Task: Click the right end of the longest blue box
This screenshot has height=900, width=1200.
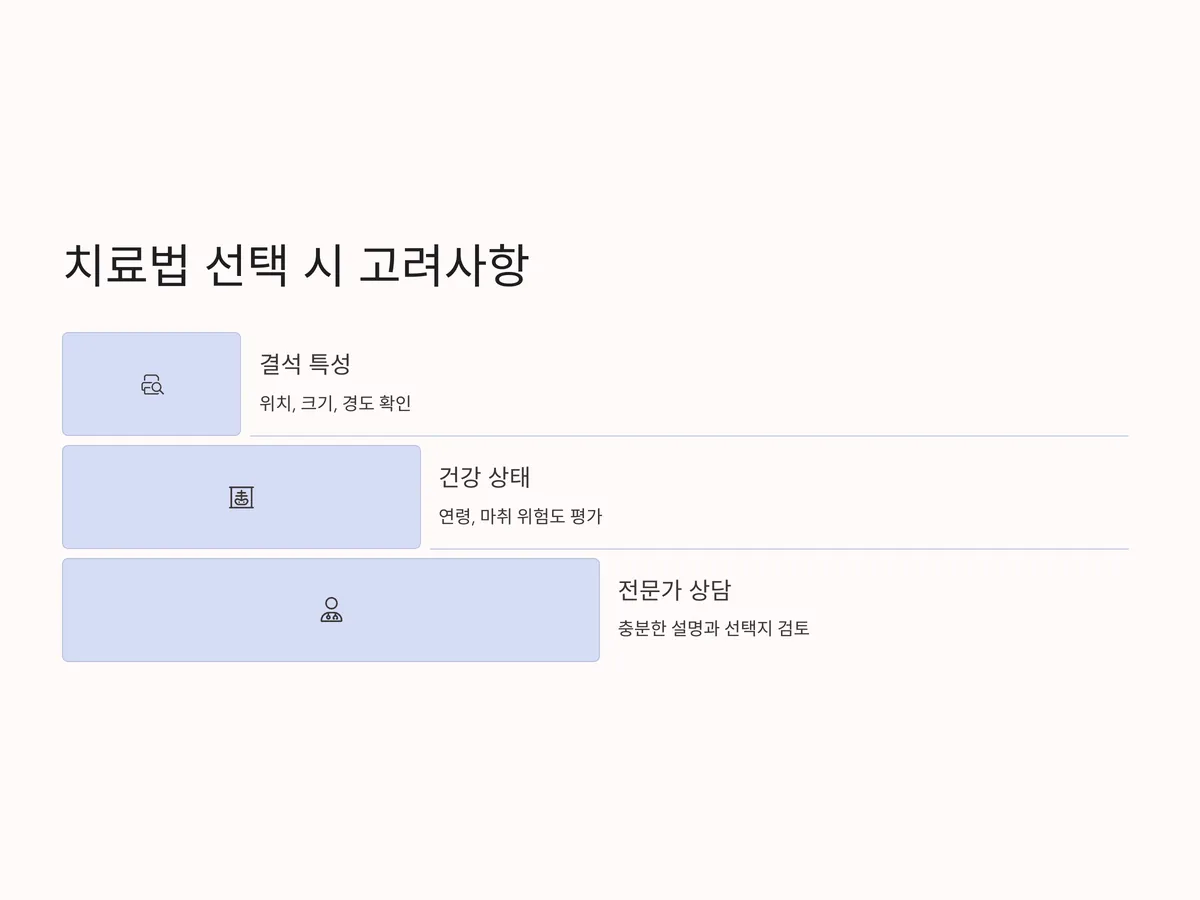Action: 596,610
